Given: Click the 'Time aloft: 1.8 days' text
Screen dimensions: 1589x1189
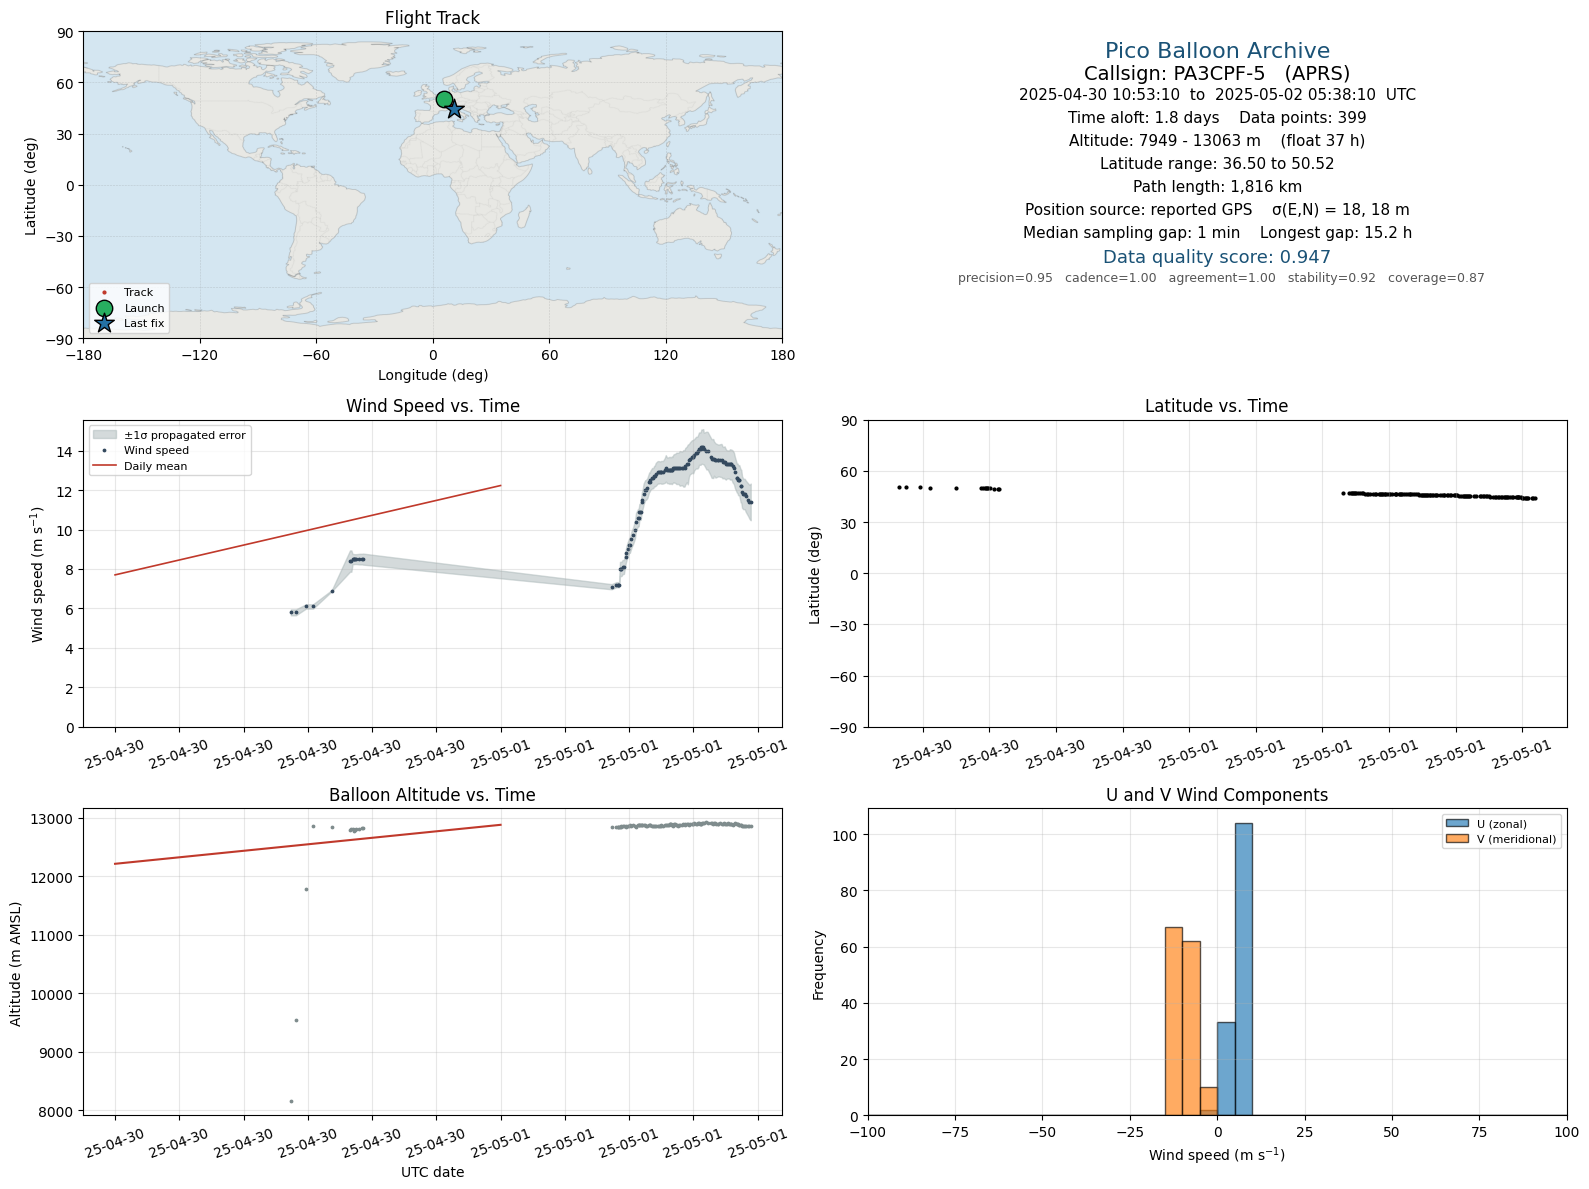Looking at the screenshot, I should (x=1143, y=118).
